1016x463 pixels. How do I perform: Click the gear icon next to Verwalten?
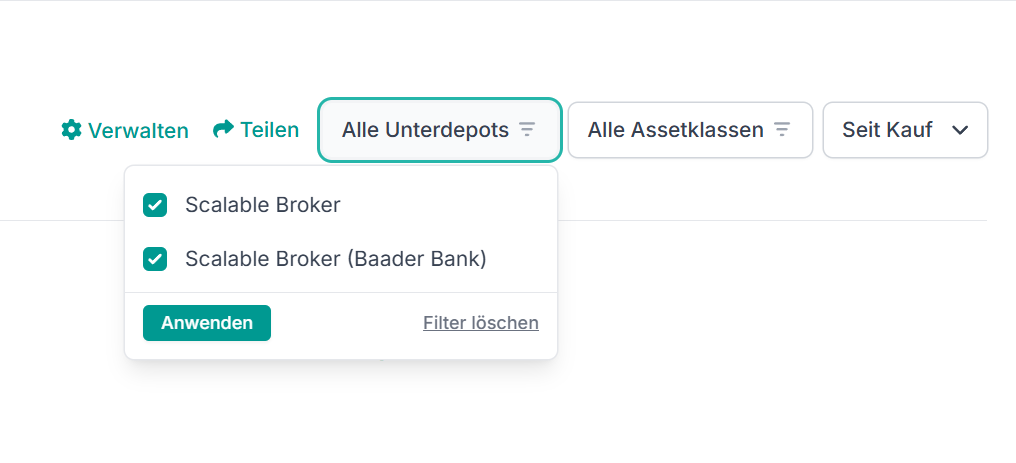click(71, 130)
